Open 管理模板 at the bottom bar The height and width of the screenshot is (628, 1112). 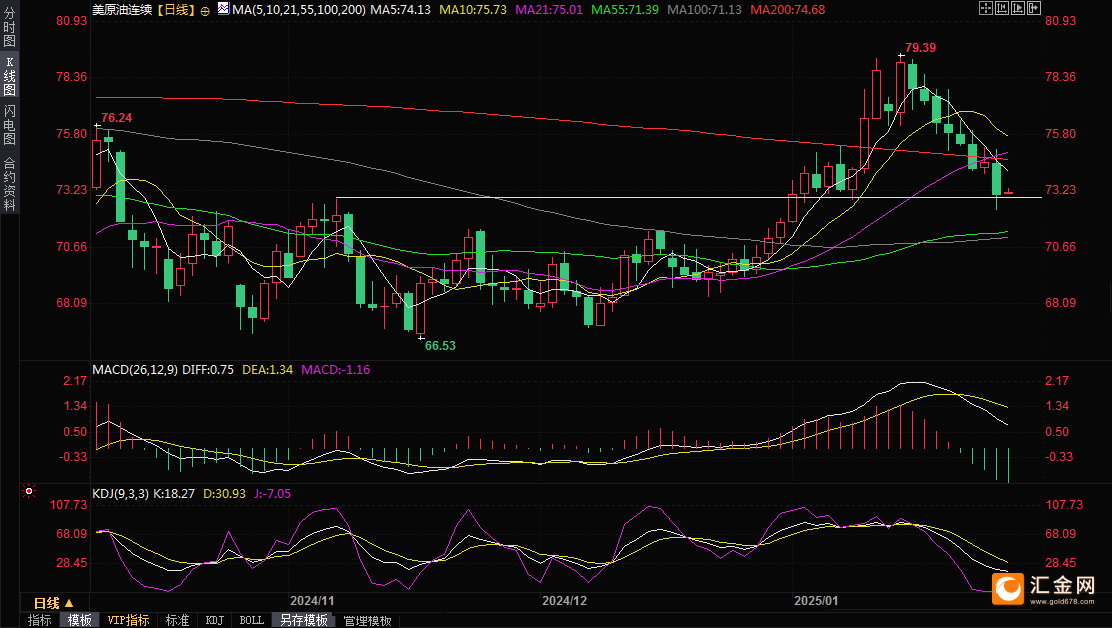pyautogui.click(x=367, y=620)
